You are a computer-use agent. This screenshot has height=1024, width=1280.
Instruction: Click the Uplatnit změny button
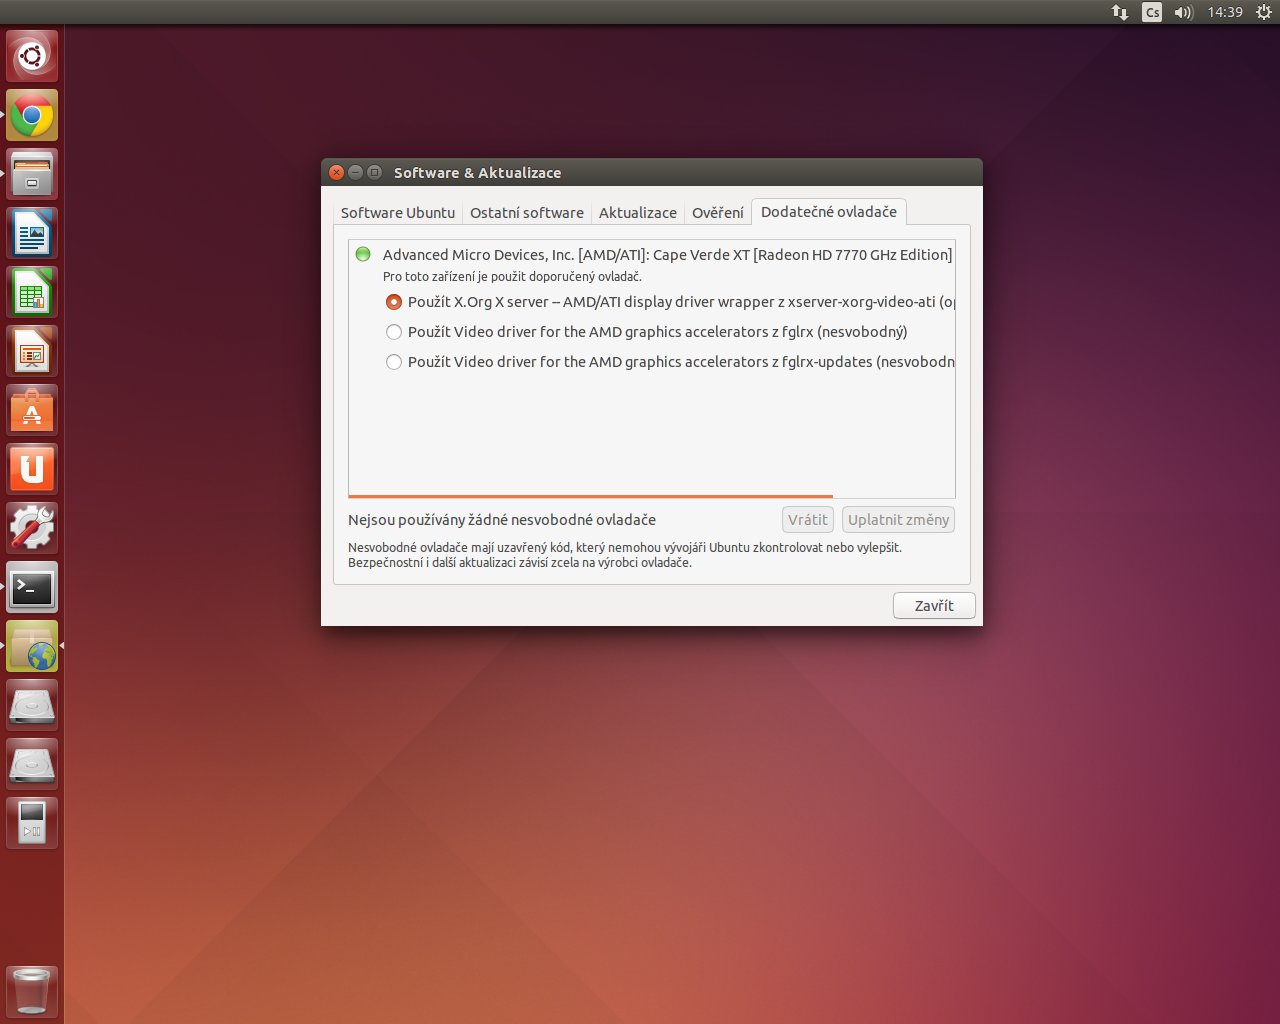tap(898, 520)
